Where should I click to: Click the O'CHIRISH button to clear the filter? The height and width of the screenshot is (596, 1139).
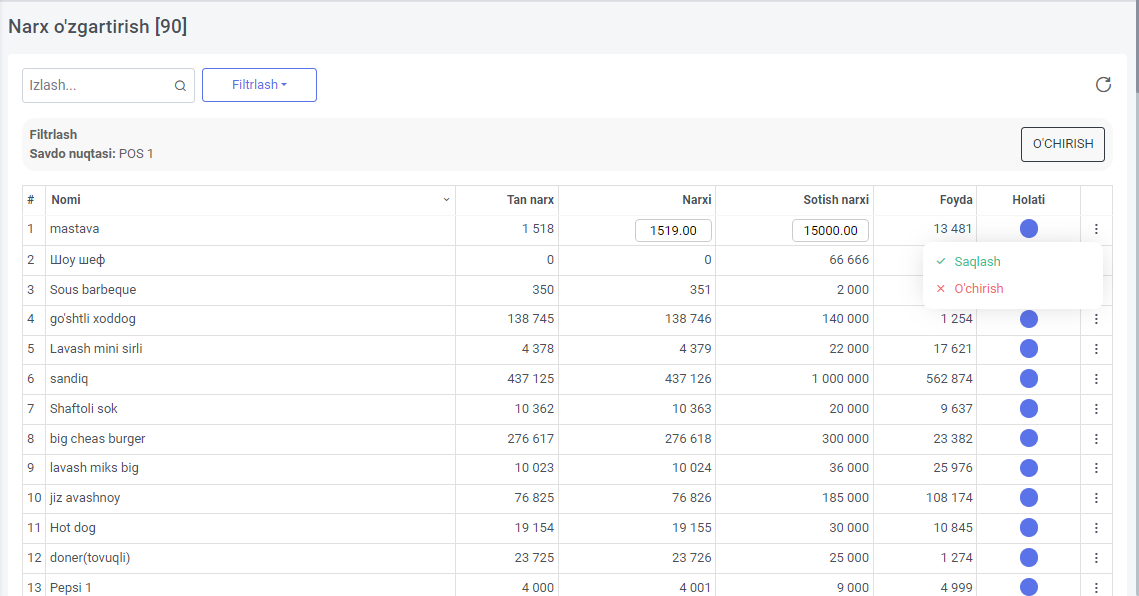tap(1063, 144)
